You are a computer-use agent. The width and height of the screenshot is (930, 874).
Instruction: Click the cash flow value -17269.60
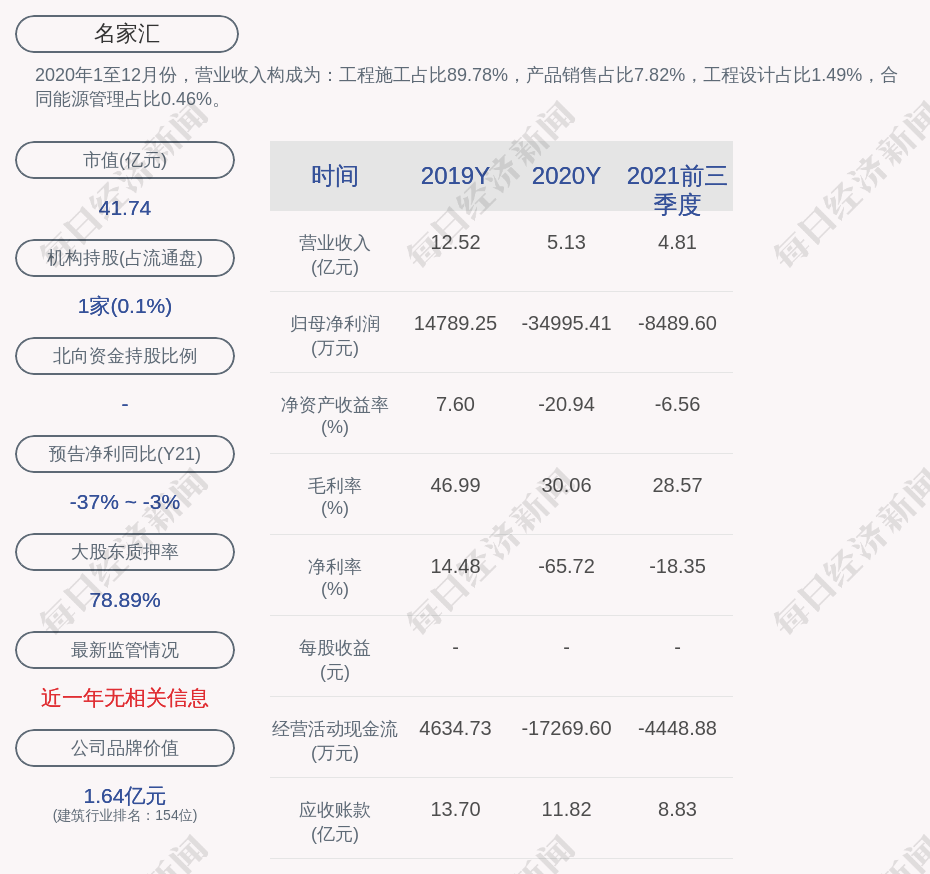566,728
